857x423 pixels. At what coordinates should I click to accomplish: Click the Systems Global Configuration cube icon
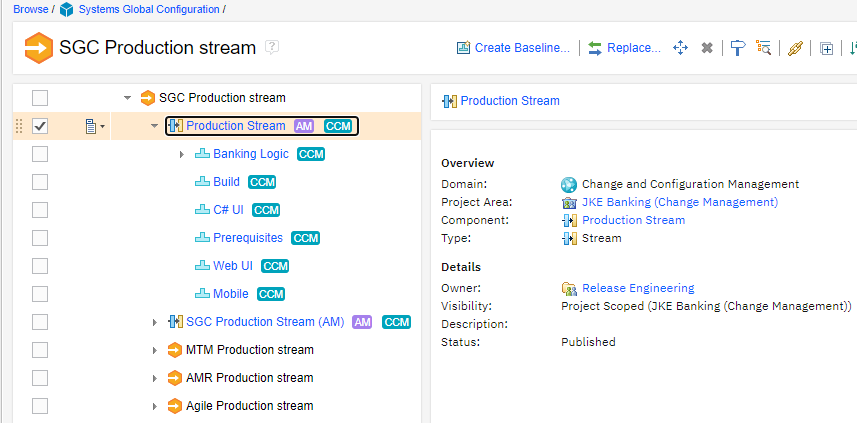[x=67, y=10]
